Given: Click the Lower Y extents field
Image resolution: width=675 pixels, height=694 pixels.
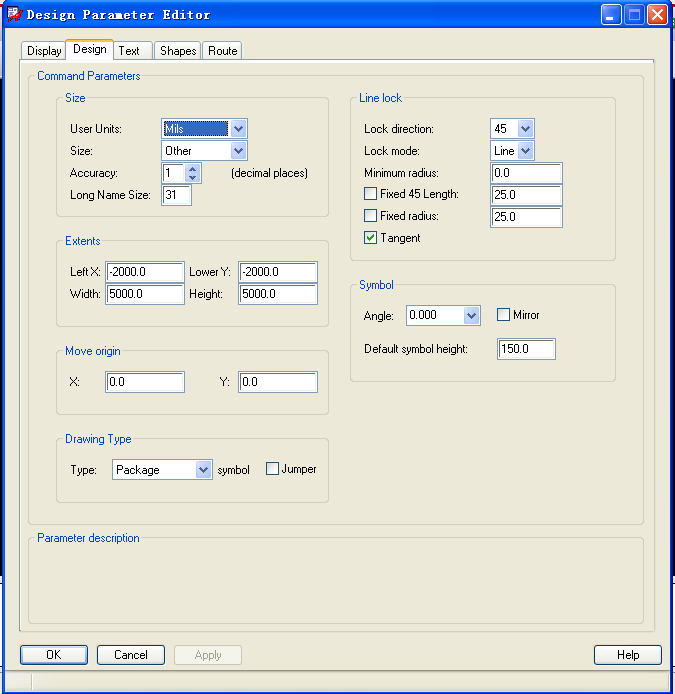Looking at the screenshot, I should click(278, 272).
